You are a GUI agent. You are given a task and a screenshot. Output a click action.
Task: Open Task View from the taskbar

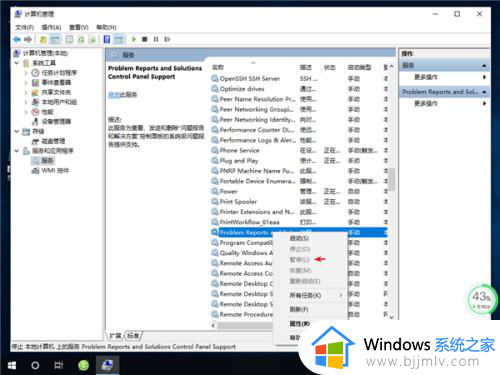pos(59,366)
